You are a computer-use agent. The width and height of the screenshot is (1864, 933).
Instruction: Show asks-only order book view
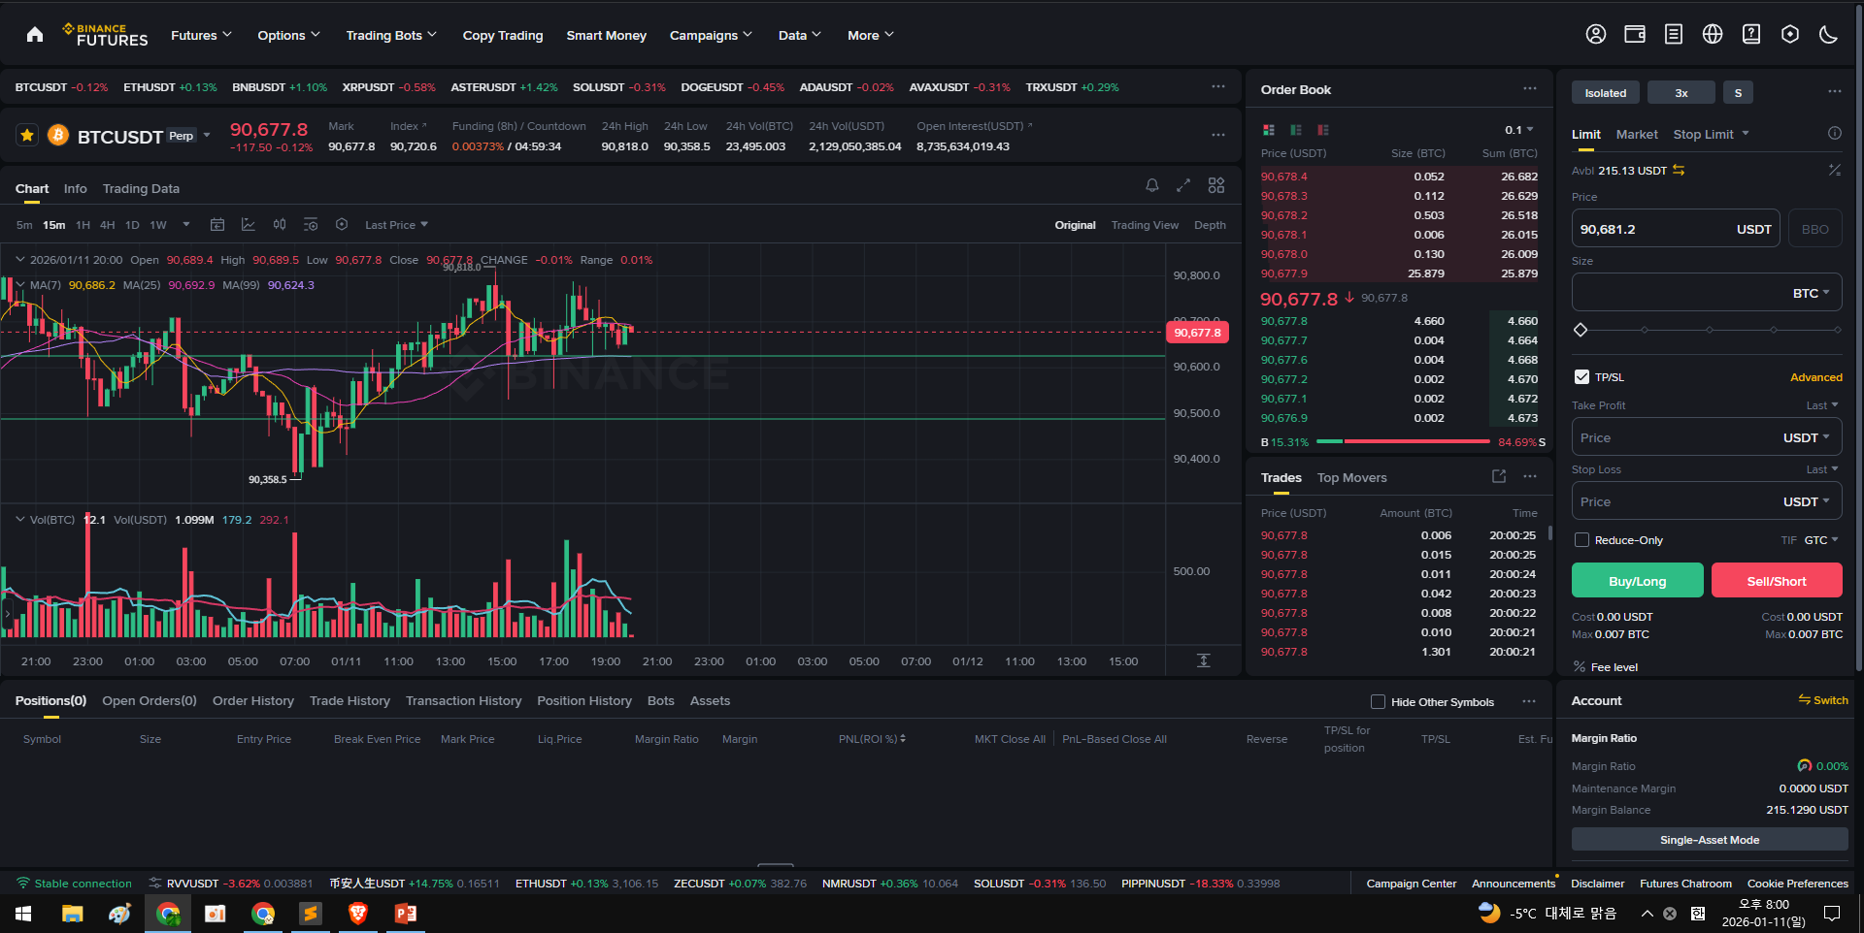tap(1323, 130)
